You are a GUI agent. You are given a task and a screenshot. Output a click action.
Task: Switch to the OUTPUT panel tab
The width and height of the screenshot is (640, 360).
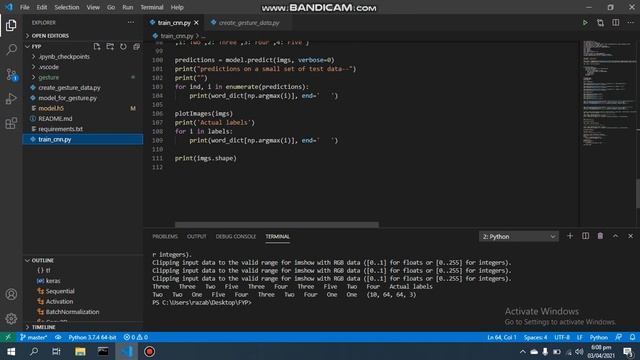point(197,236)
